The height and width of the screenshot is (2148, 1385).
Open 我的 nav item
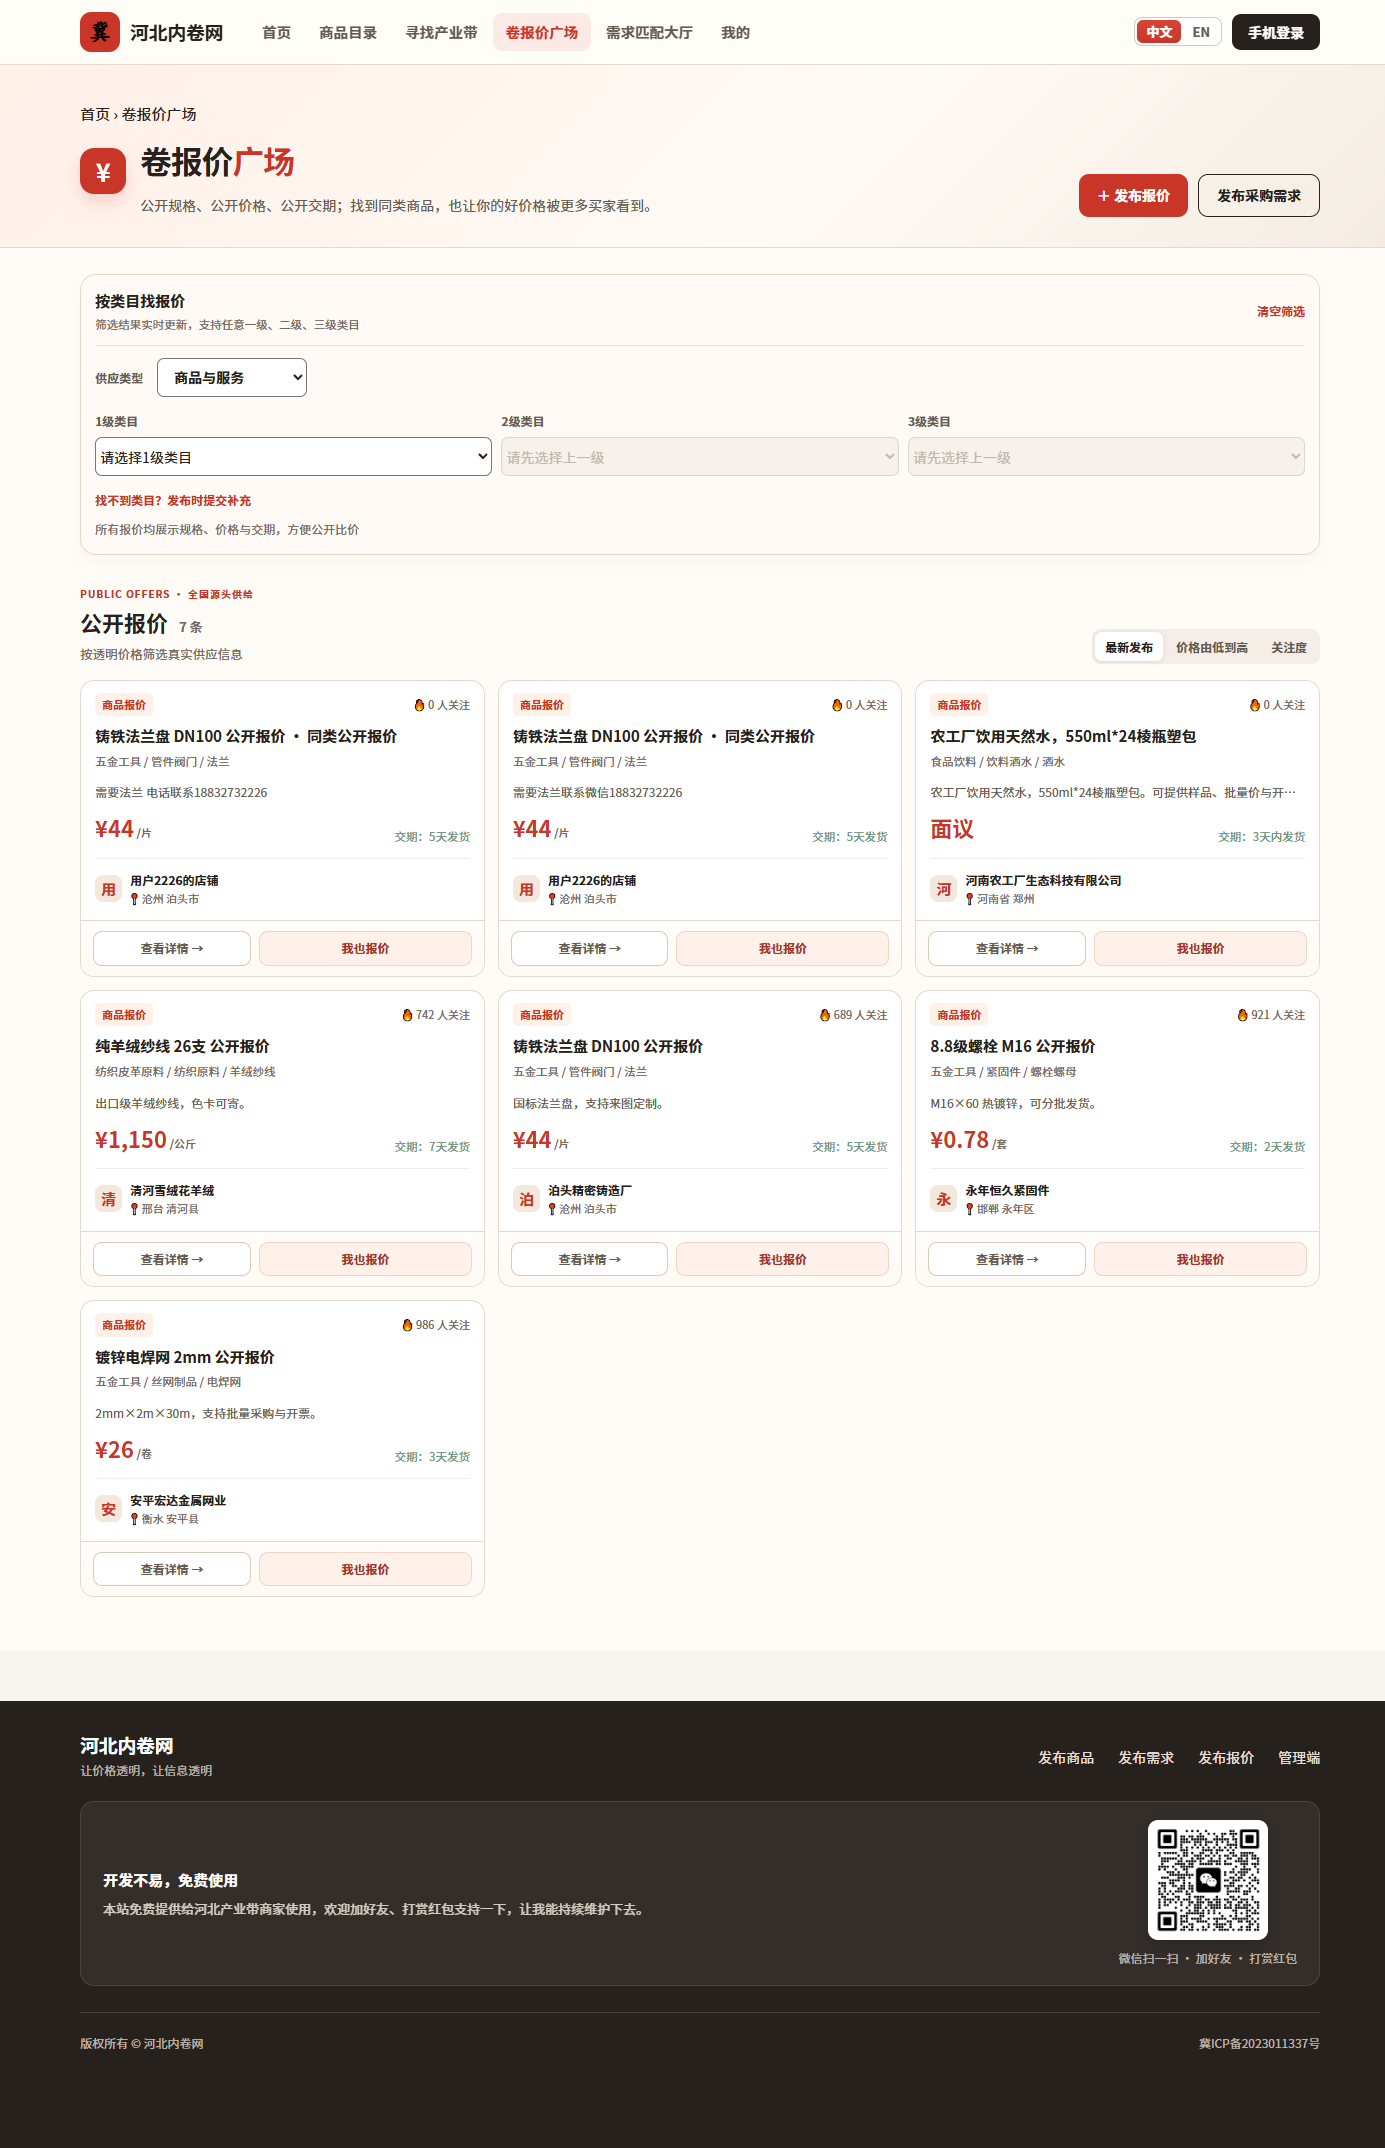point(735,32)
